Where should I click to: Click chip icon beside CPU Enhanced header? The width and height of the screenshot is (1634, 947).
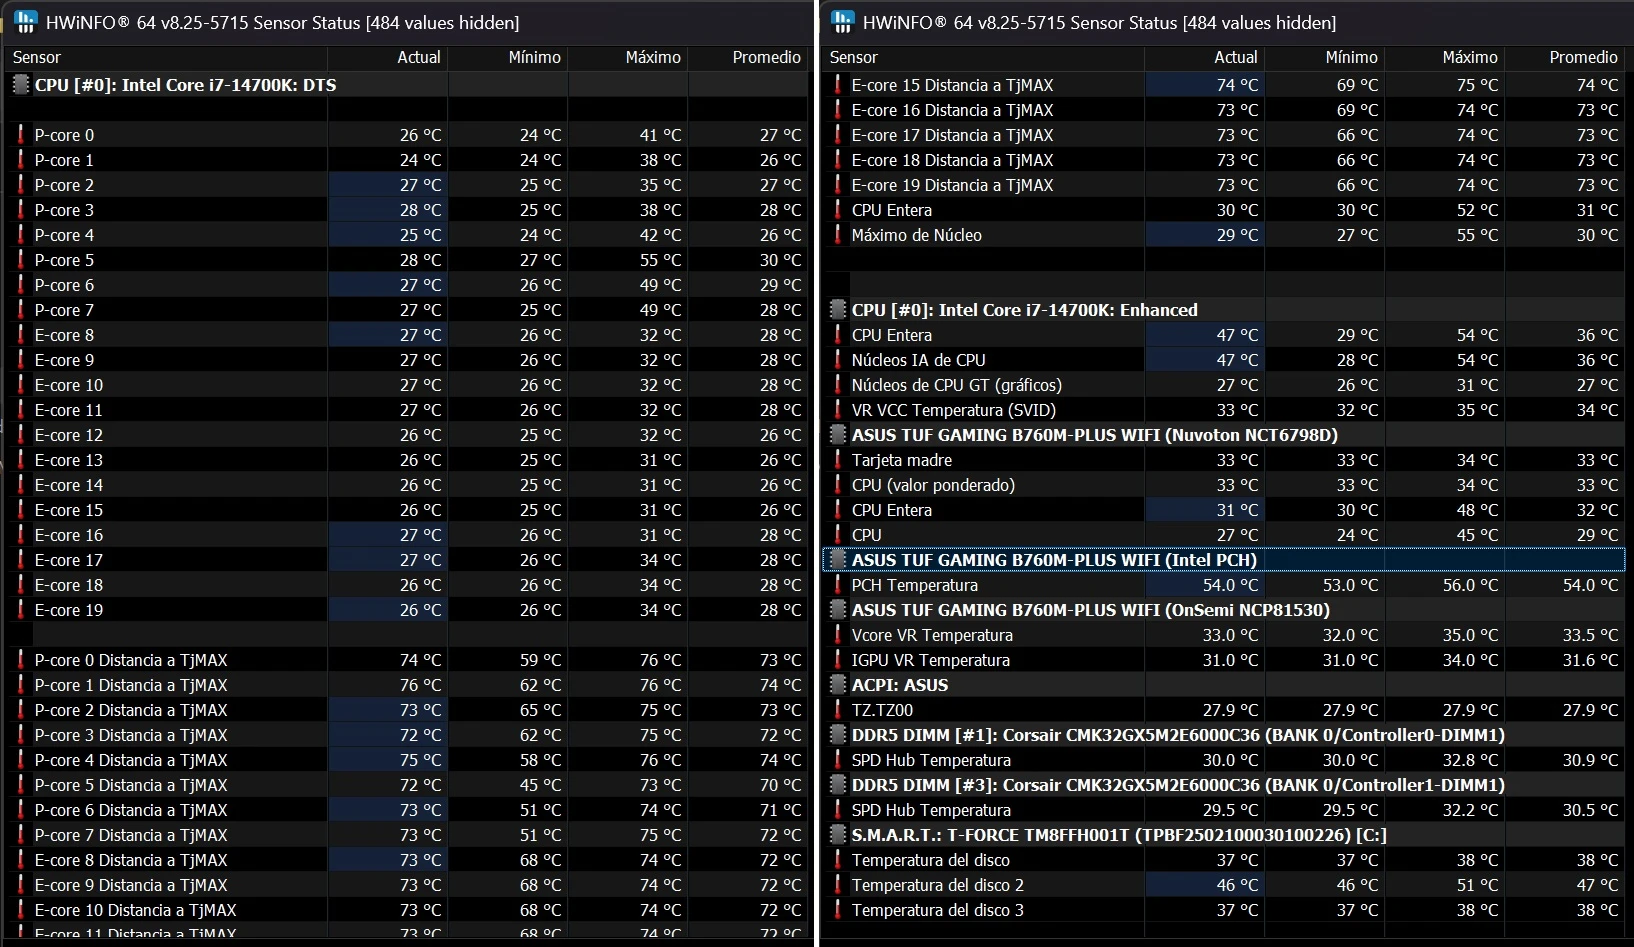838,310
